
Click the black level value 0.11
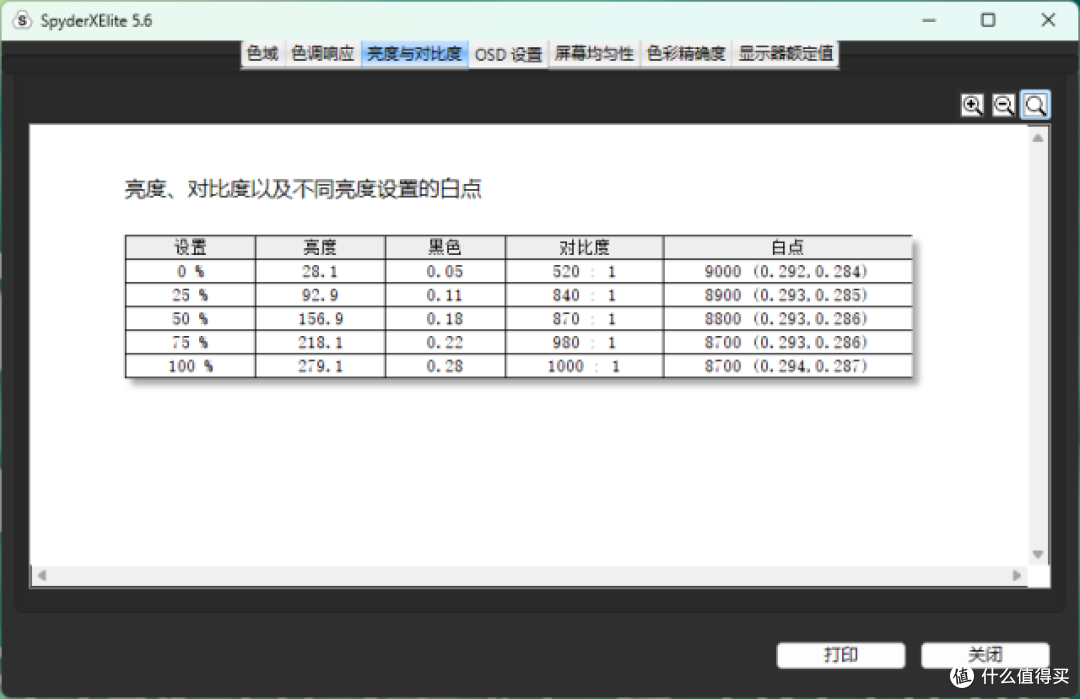[444, 295]
